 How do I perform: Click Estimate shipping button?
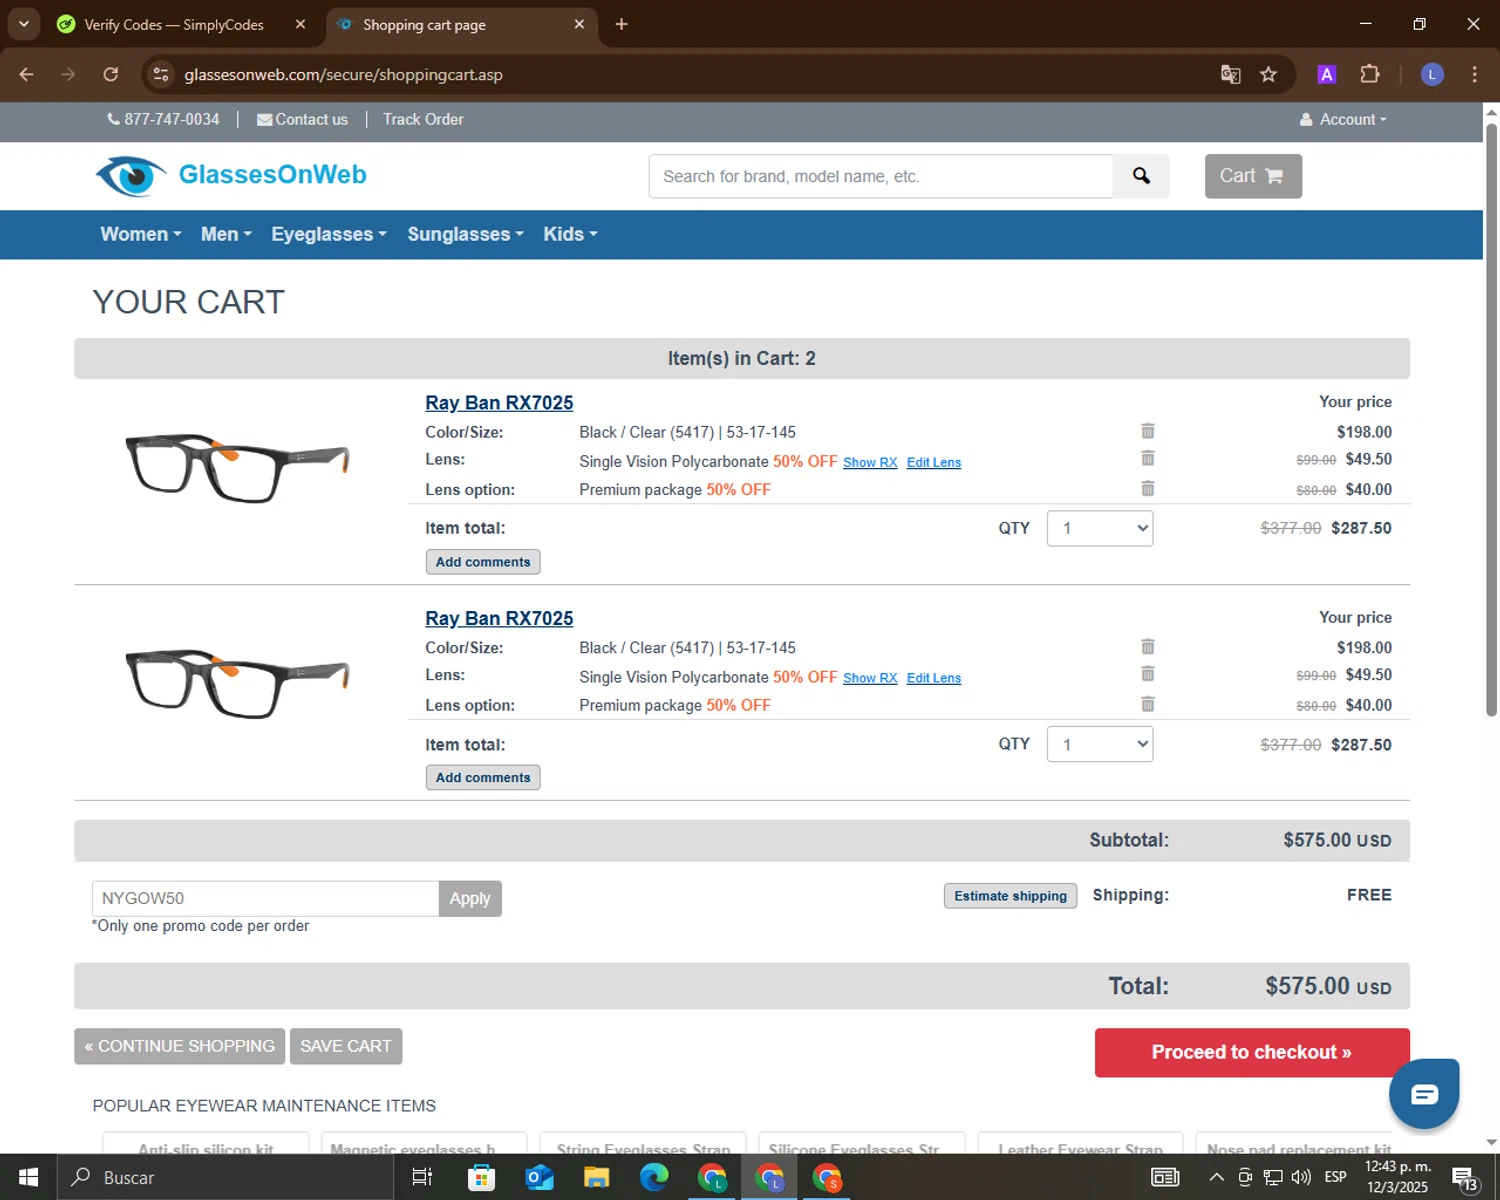[x=1010, y=896]
